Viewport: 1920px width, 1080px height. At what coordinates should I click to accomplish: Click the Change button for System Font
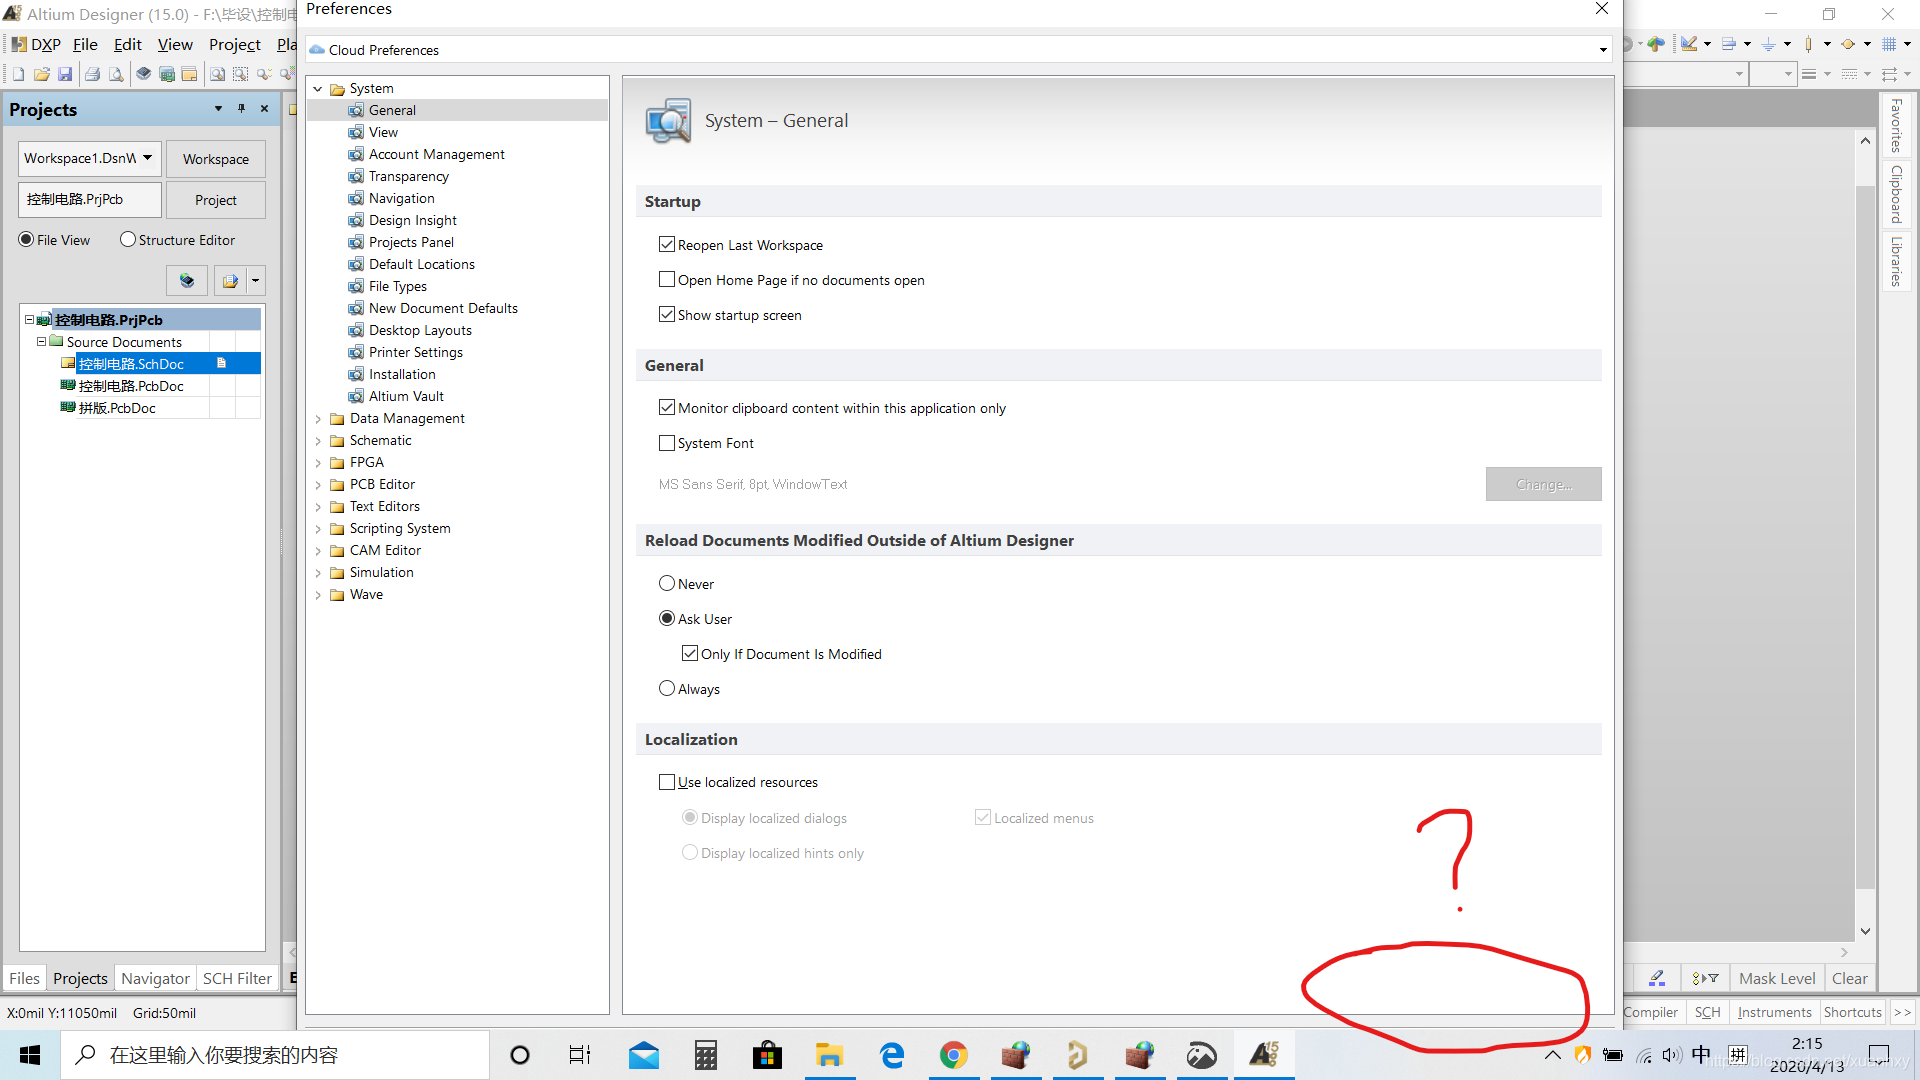1543,484
